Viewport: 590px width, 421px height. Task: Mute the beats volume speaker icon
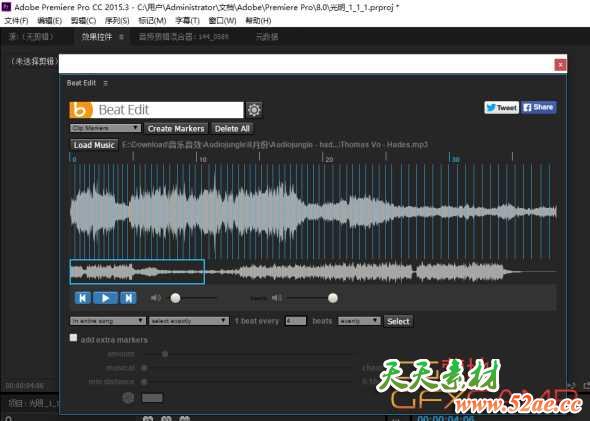pyautogui.click(x=277, y=298)
